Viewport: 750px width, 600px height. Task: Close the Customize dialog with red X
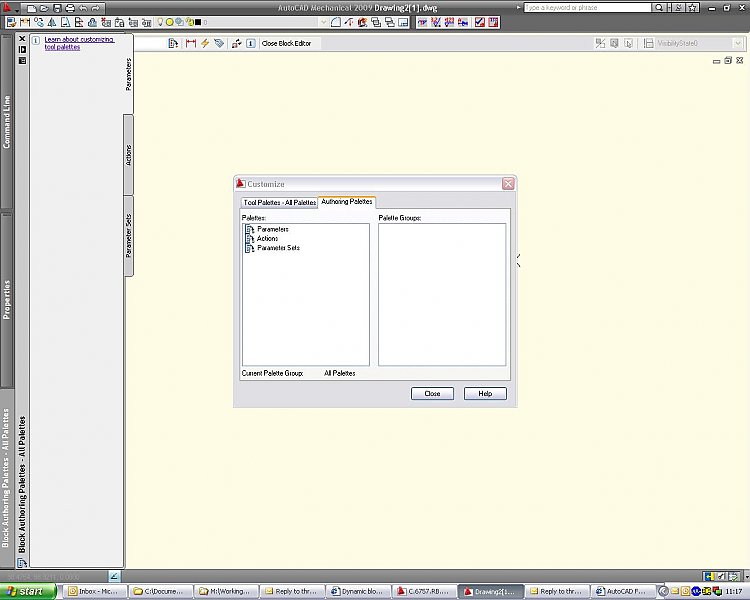[x=508, y=184]
